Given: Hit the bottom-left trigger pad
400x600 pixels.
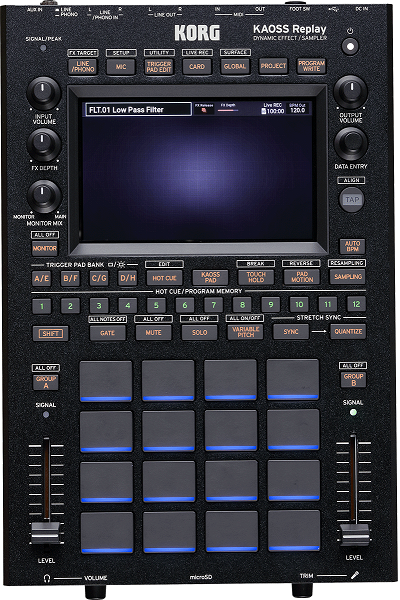Looking at the screenshot, I should (107, 533).
